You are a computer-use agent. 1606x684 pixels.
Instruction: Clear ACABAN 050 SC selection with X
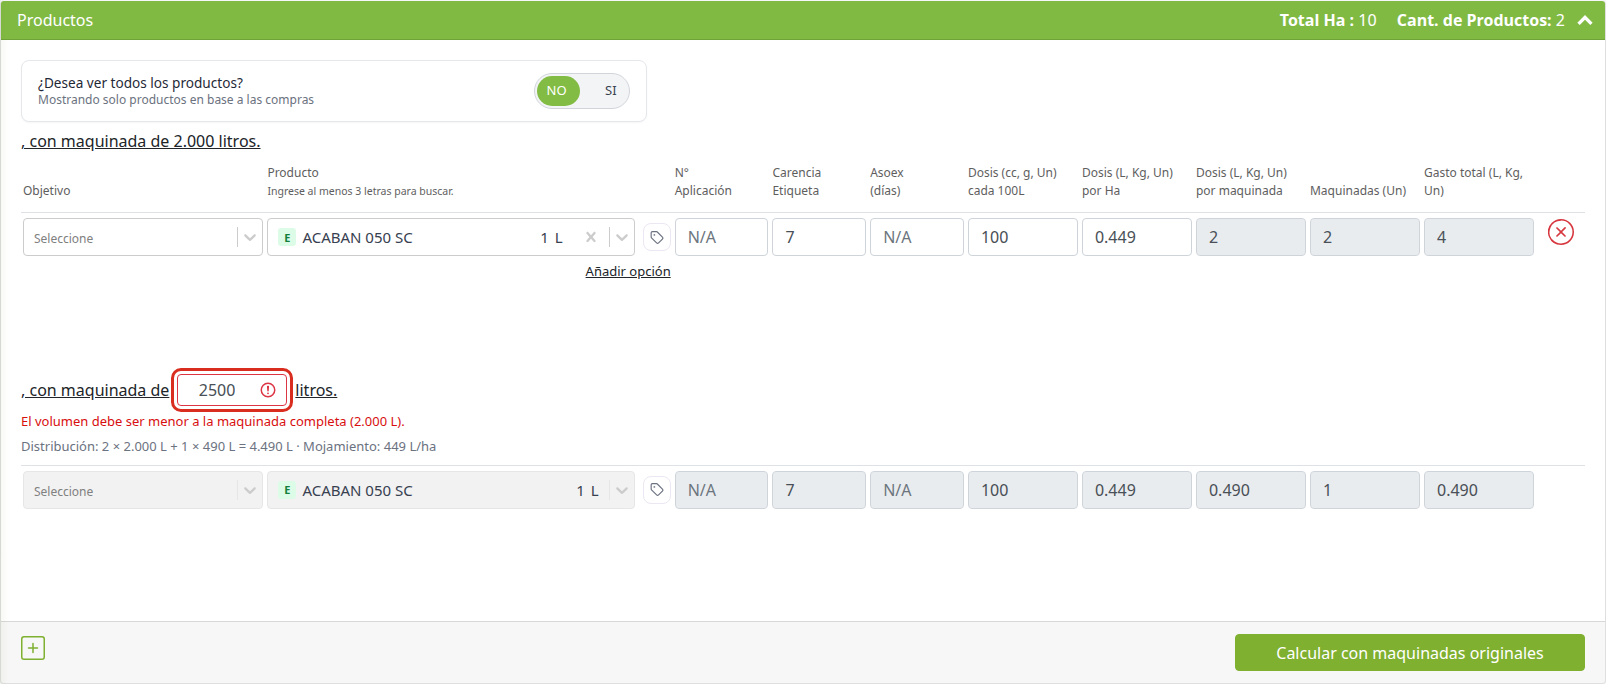pyautogui.click(x=591, y=237)
